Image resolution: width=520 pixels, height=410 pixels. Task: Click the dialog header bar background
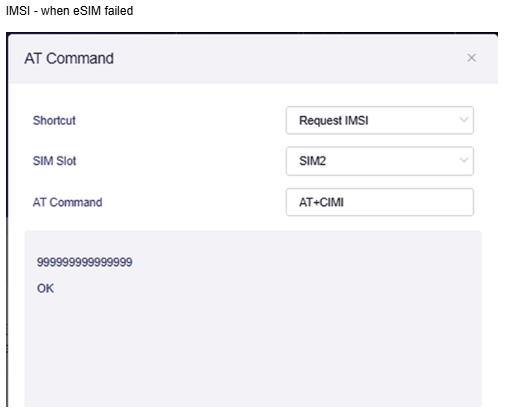tap(267, 58)
